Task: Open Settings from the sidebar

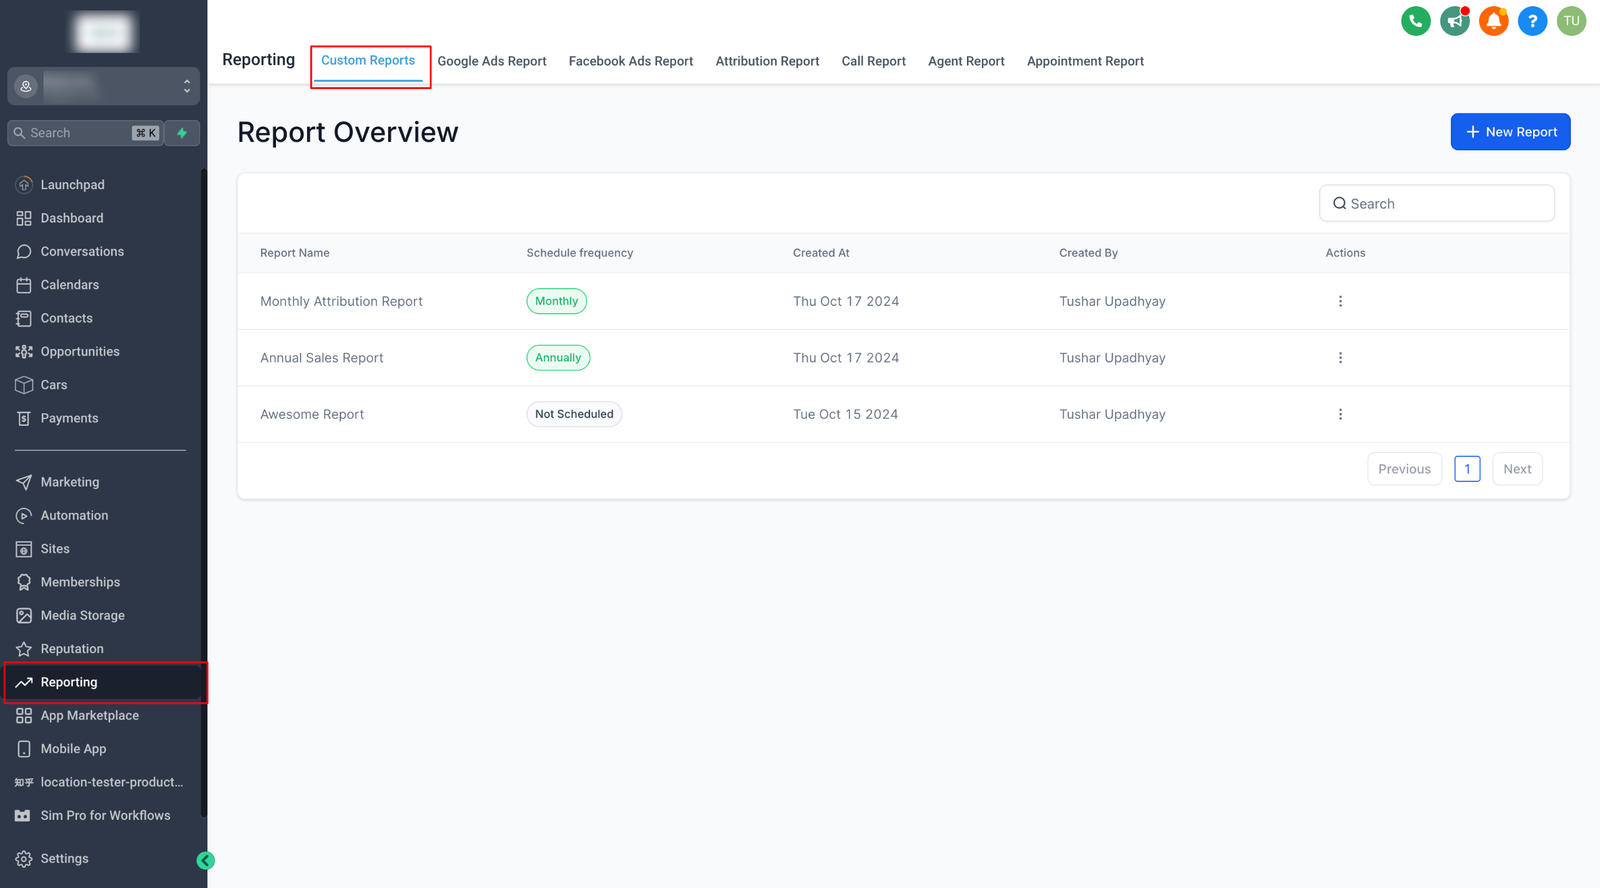Action: click(x=64, y=858)
